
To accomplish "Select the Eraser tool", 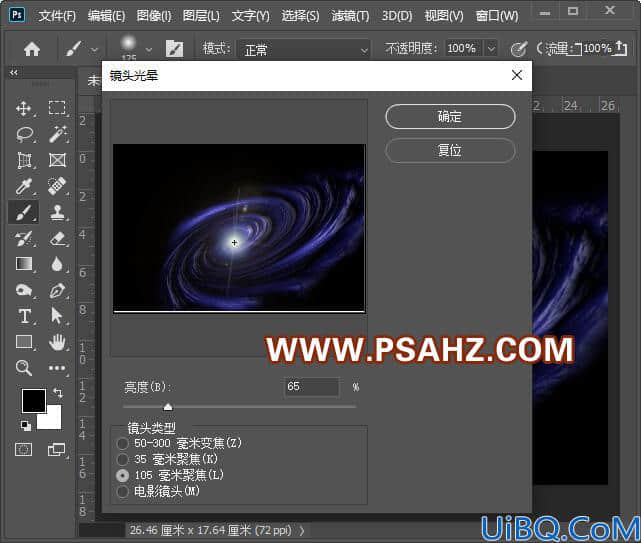I will tap(57, 238).
